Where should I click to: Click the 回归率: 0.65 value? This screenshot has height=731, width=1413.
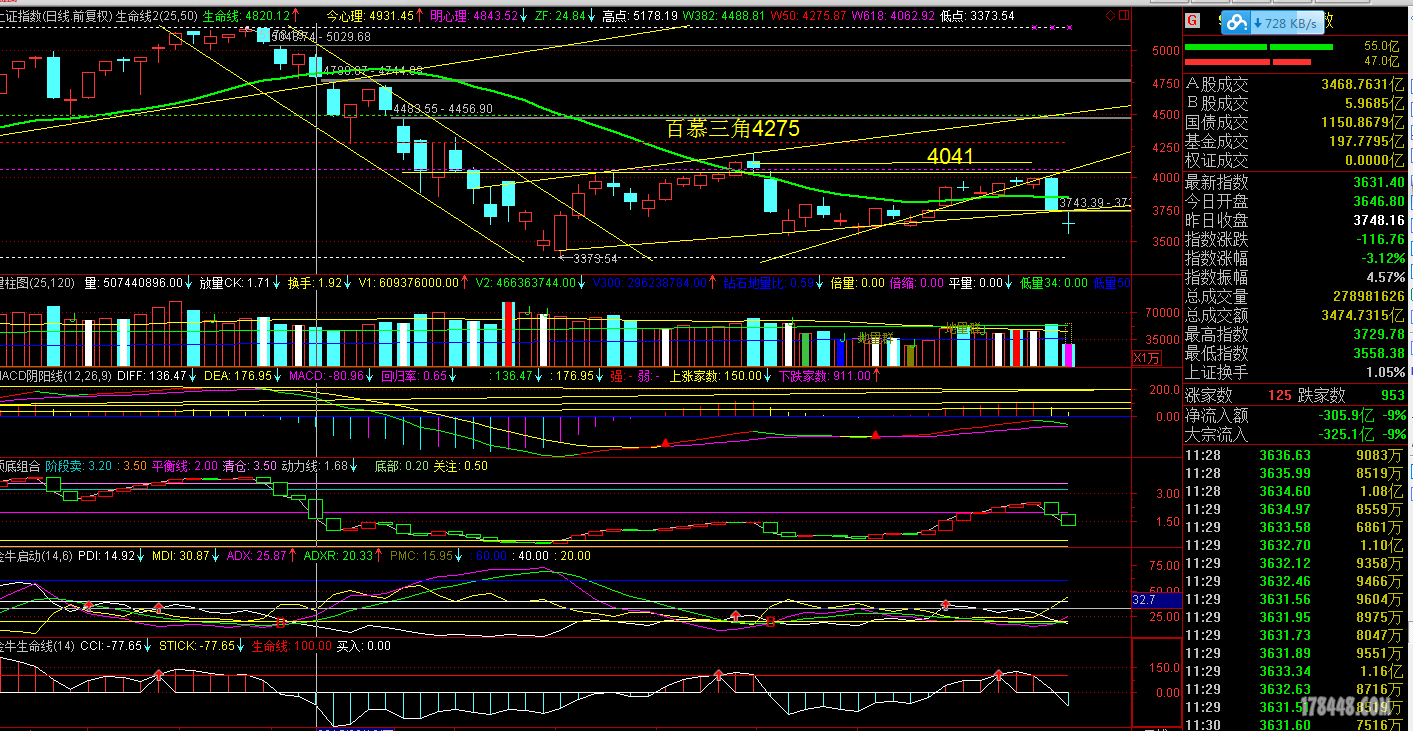pyautogui.click(x=415, y=375)
